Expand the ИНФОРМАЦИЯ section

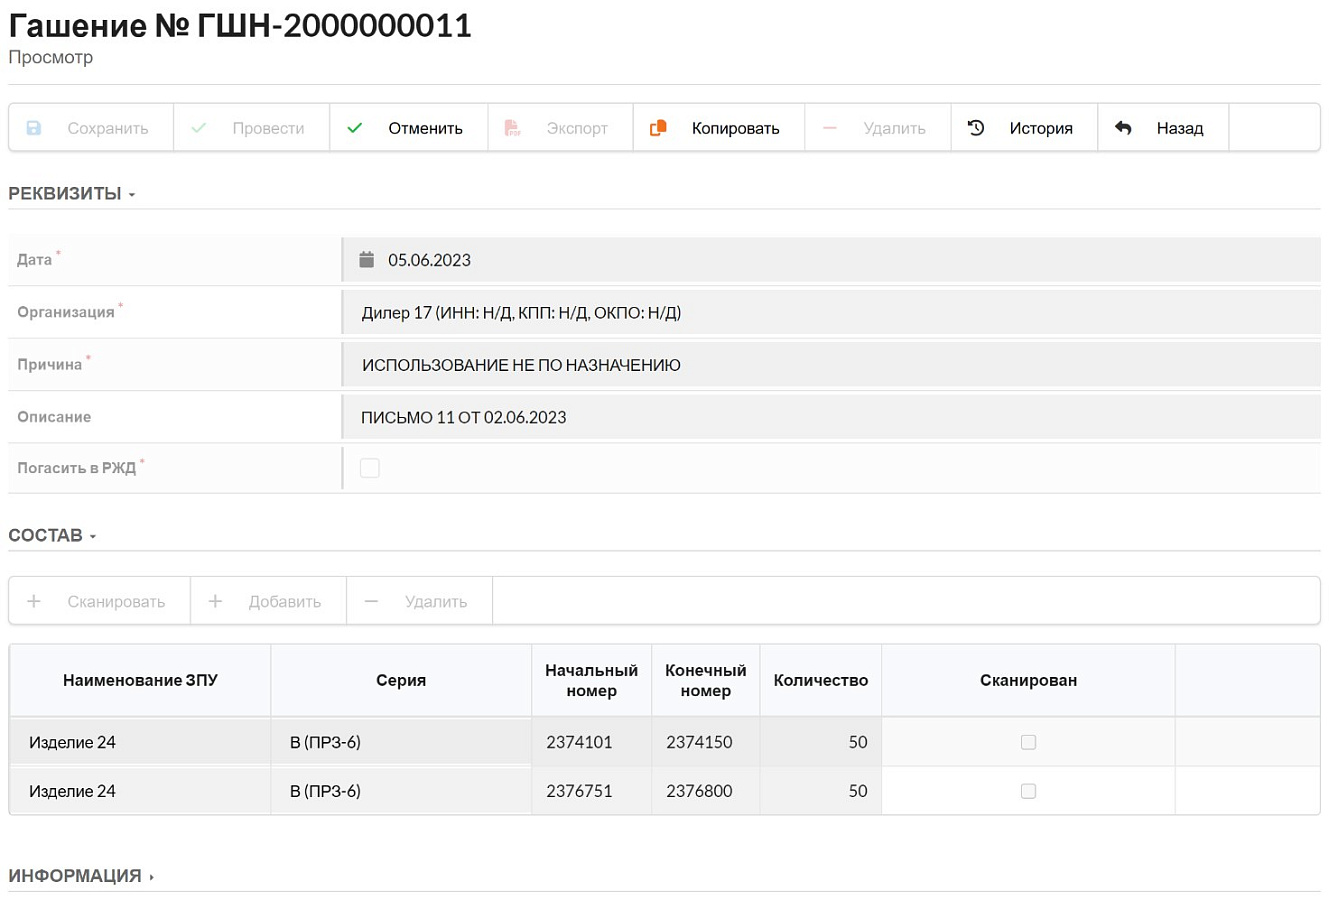click(x=81, y=876)
